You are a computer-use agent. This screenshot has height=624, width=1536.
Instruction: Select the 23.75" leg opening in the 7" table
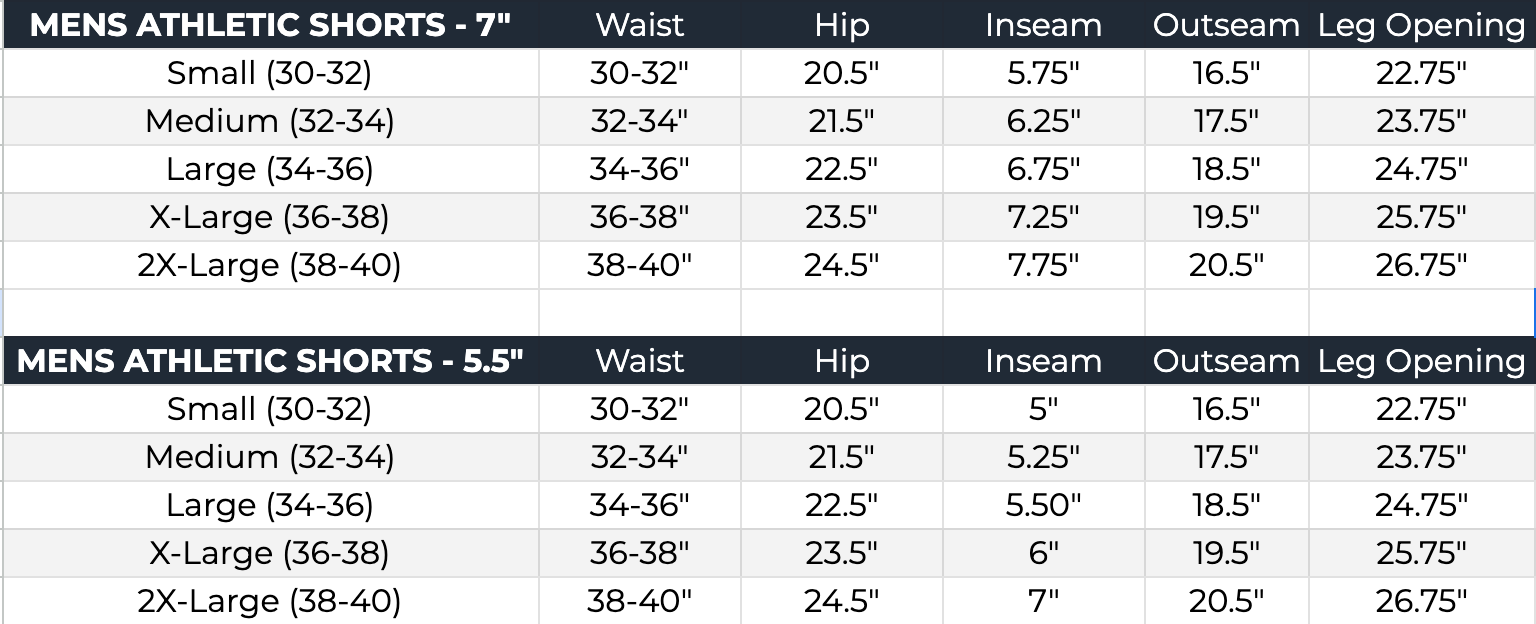pyautogui.click(x=1421, y=121)
